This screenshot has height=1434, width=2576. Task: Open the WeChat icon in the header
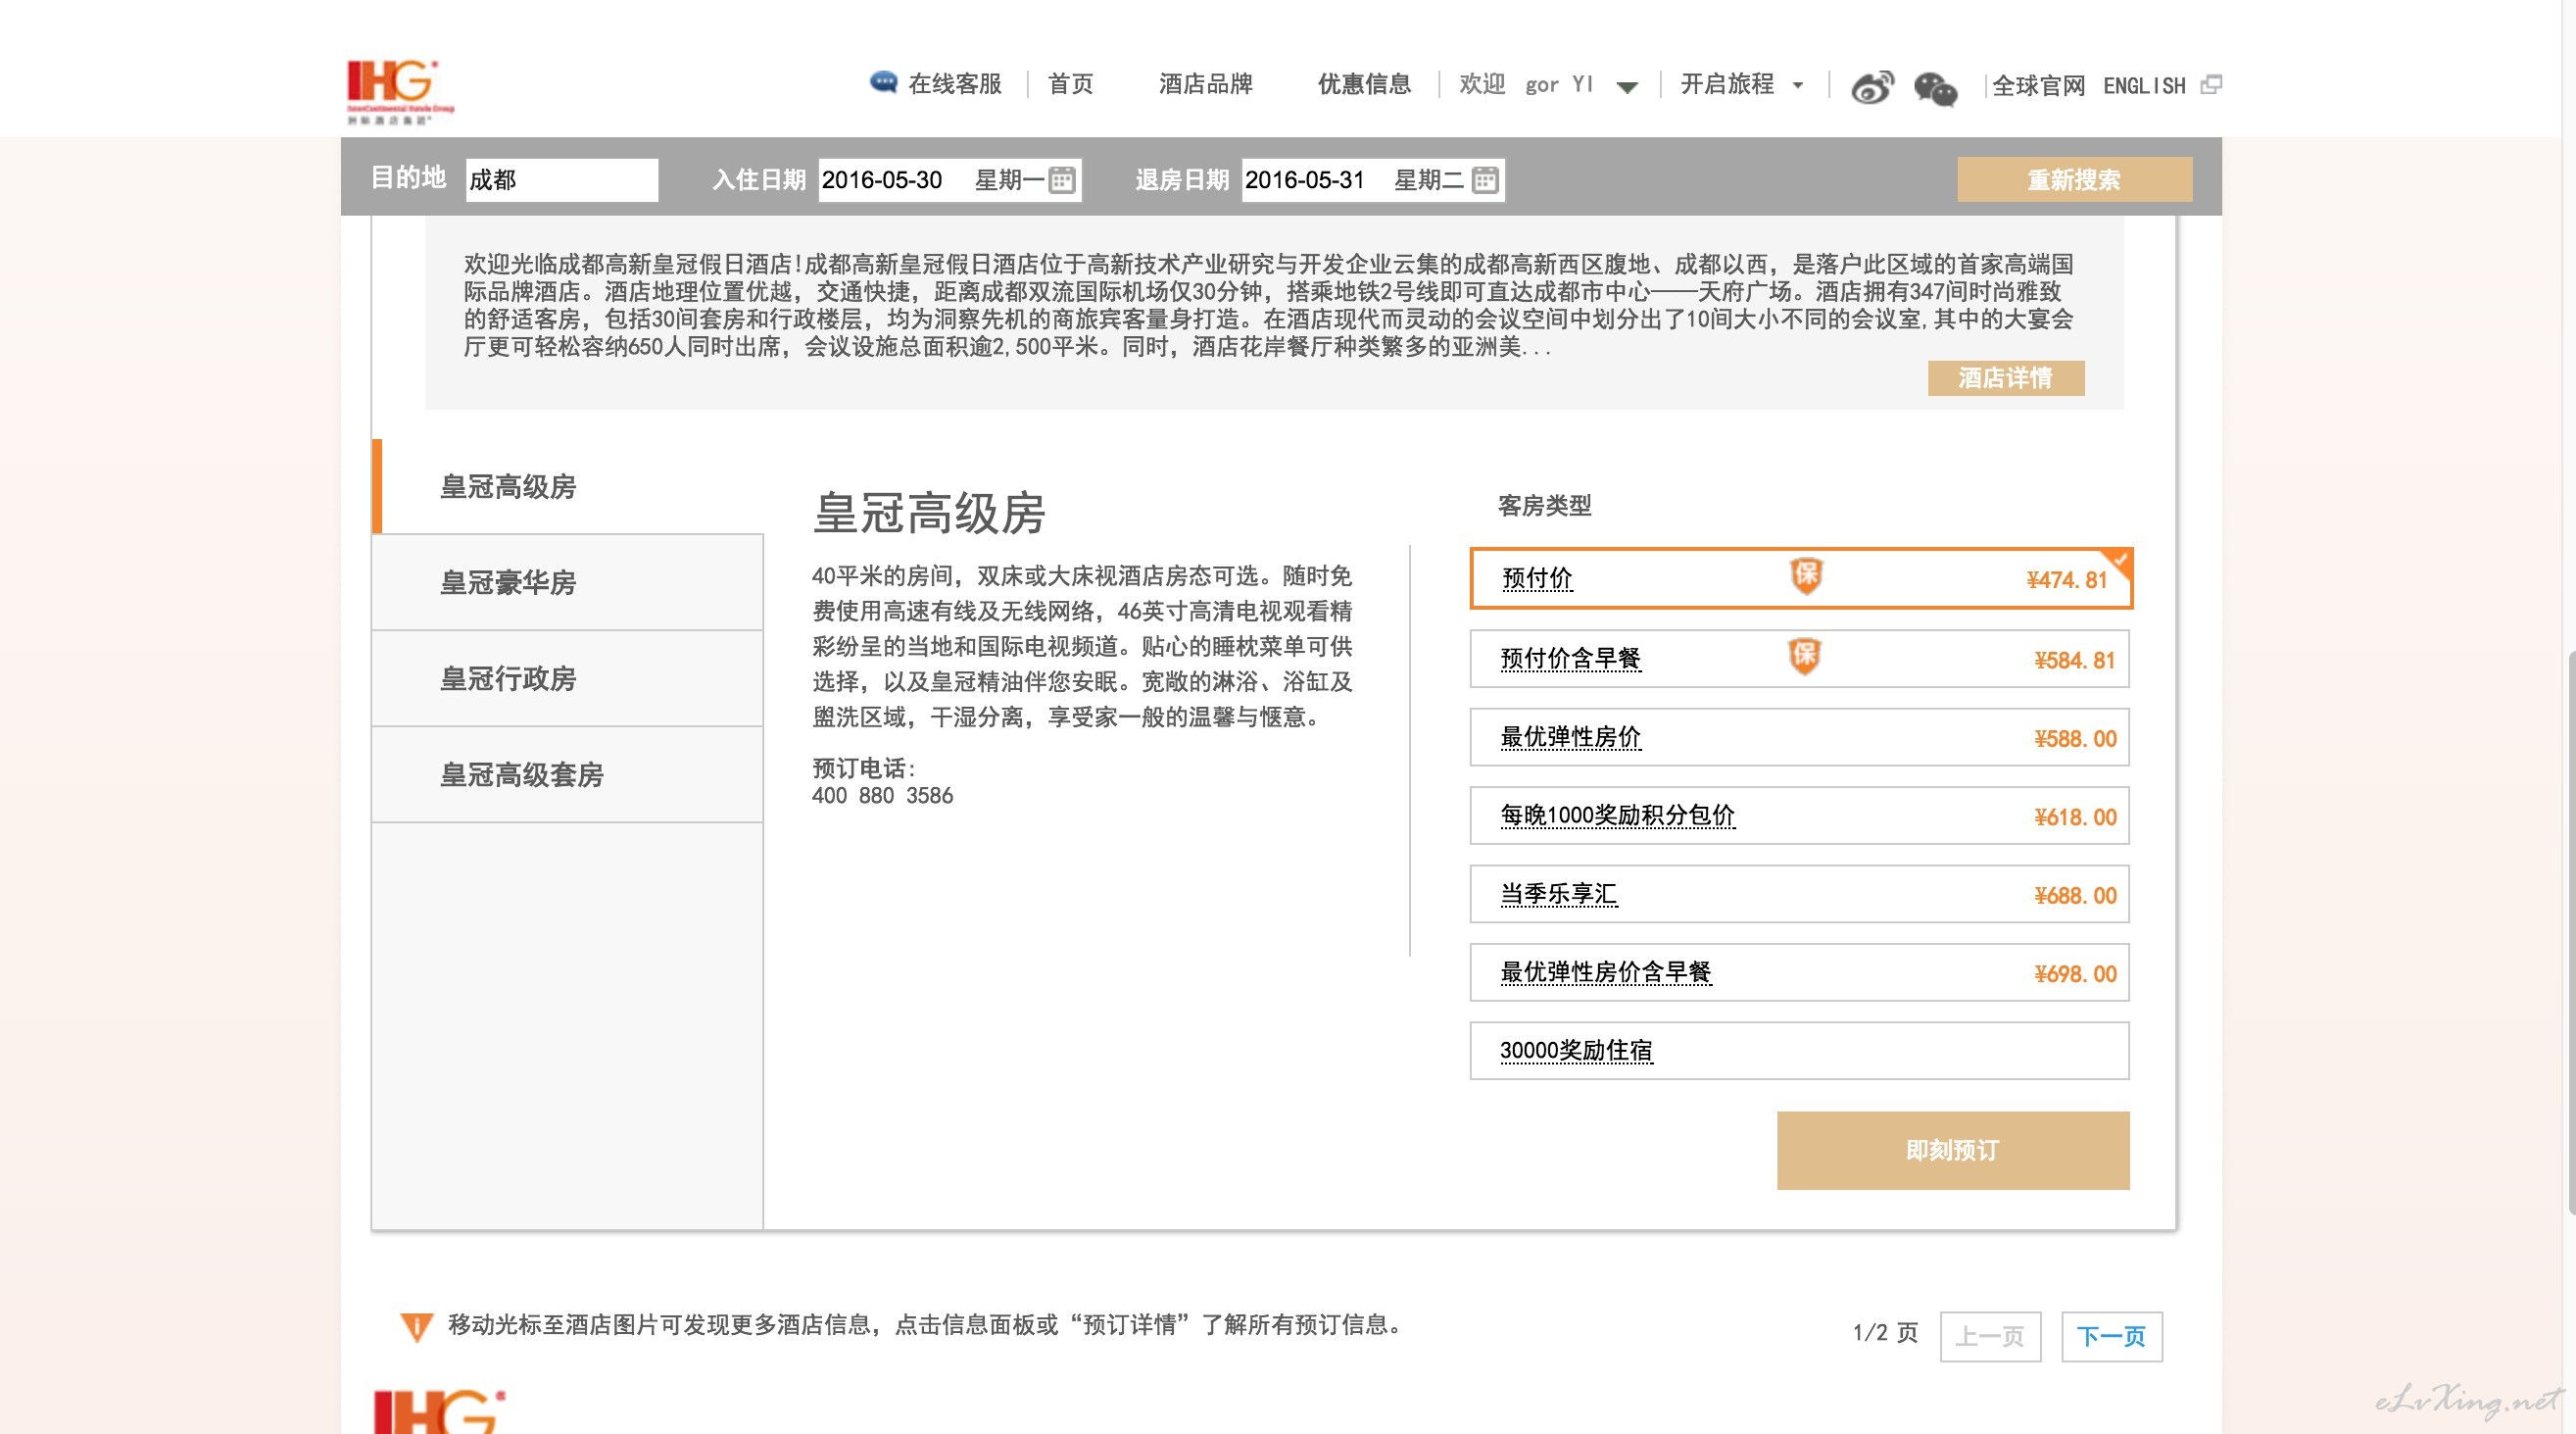1937,90
